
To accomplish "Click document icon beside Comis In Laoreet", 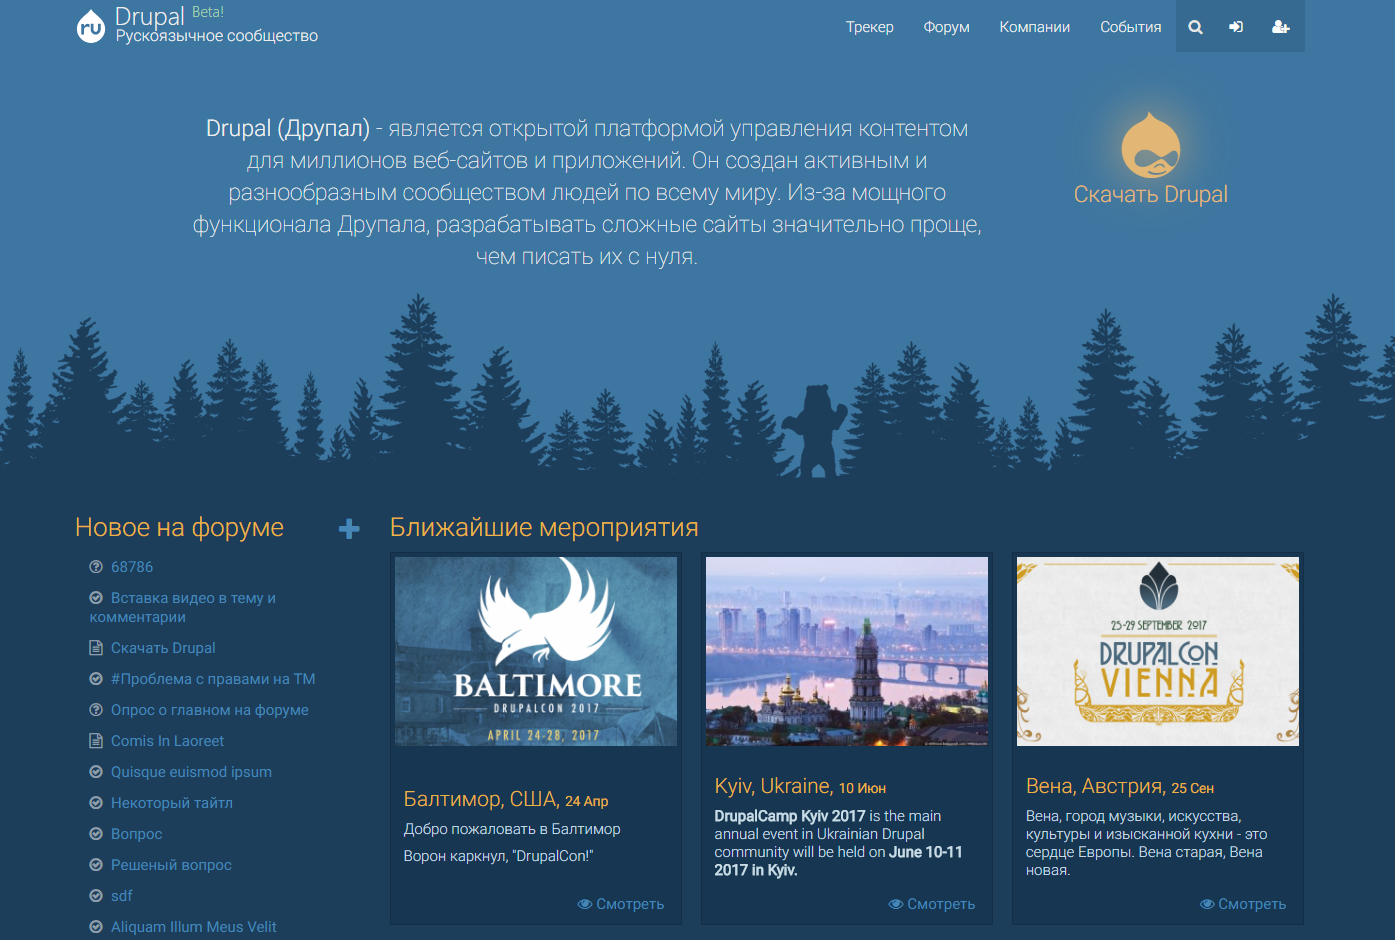I will pos(96,741).
